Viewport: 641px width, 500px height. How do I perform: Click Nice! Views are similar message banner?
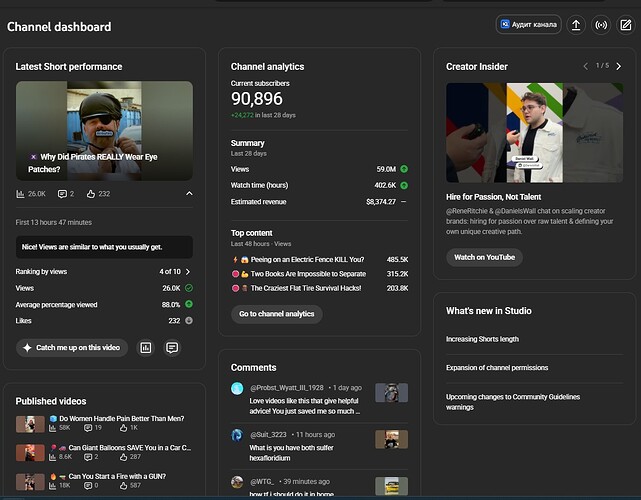point(104,247)
